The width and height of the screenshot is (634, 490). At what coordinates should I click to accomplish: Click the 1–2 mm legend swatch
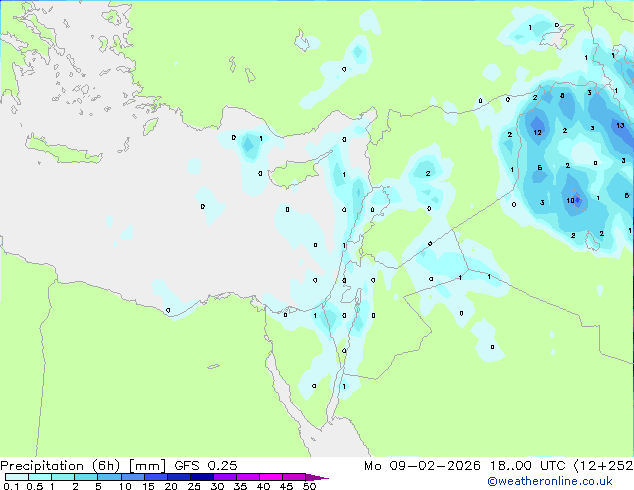point(63,477)
